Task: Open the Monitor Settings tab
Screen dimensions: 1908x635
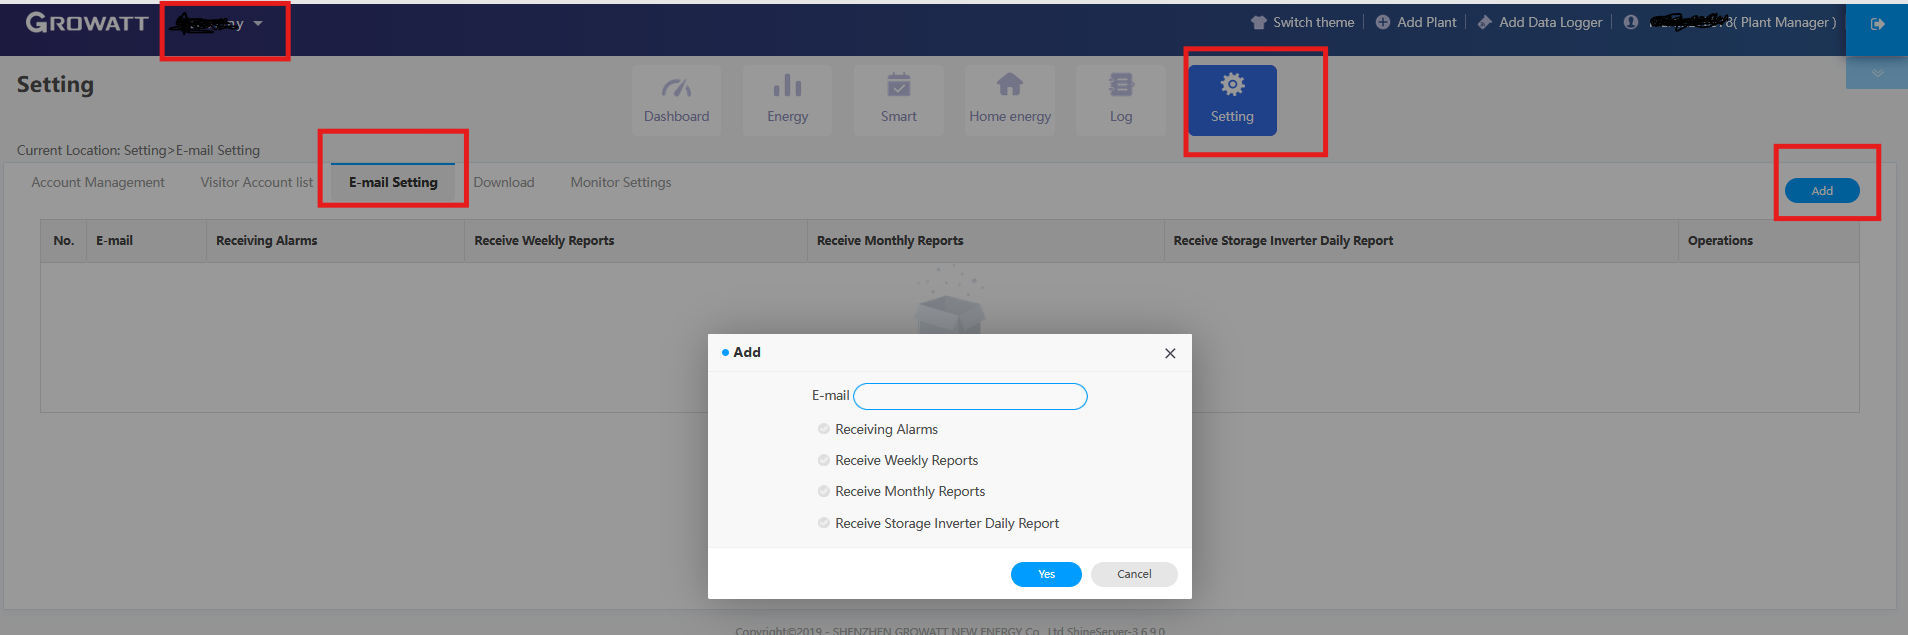Action: [620, 182]
